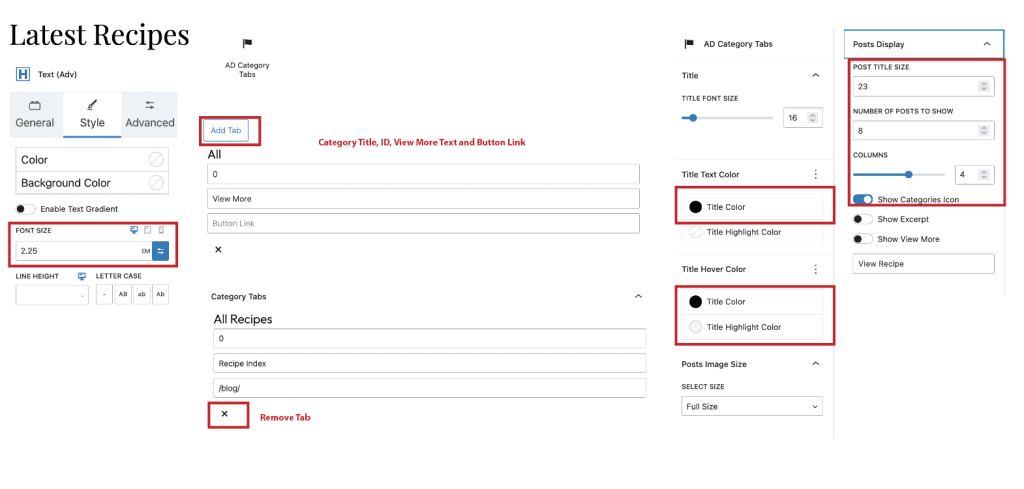Select desktop device icon for font size
Image resolution: width=1024 pixels, height=489 pixels.
click(x=135, y=230)
